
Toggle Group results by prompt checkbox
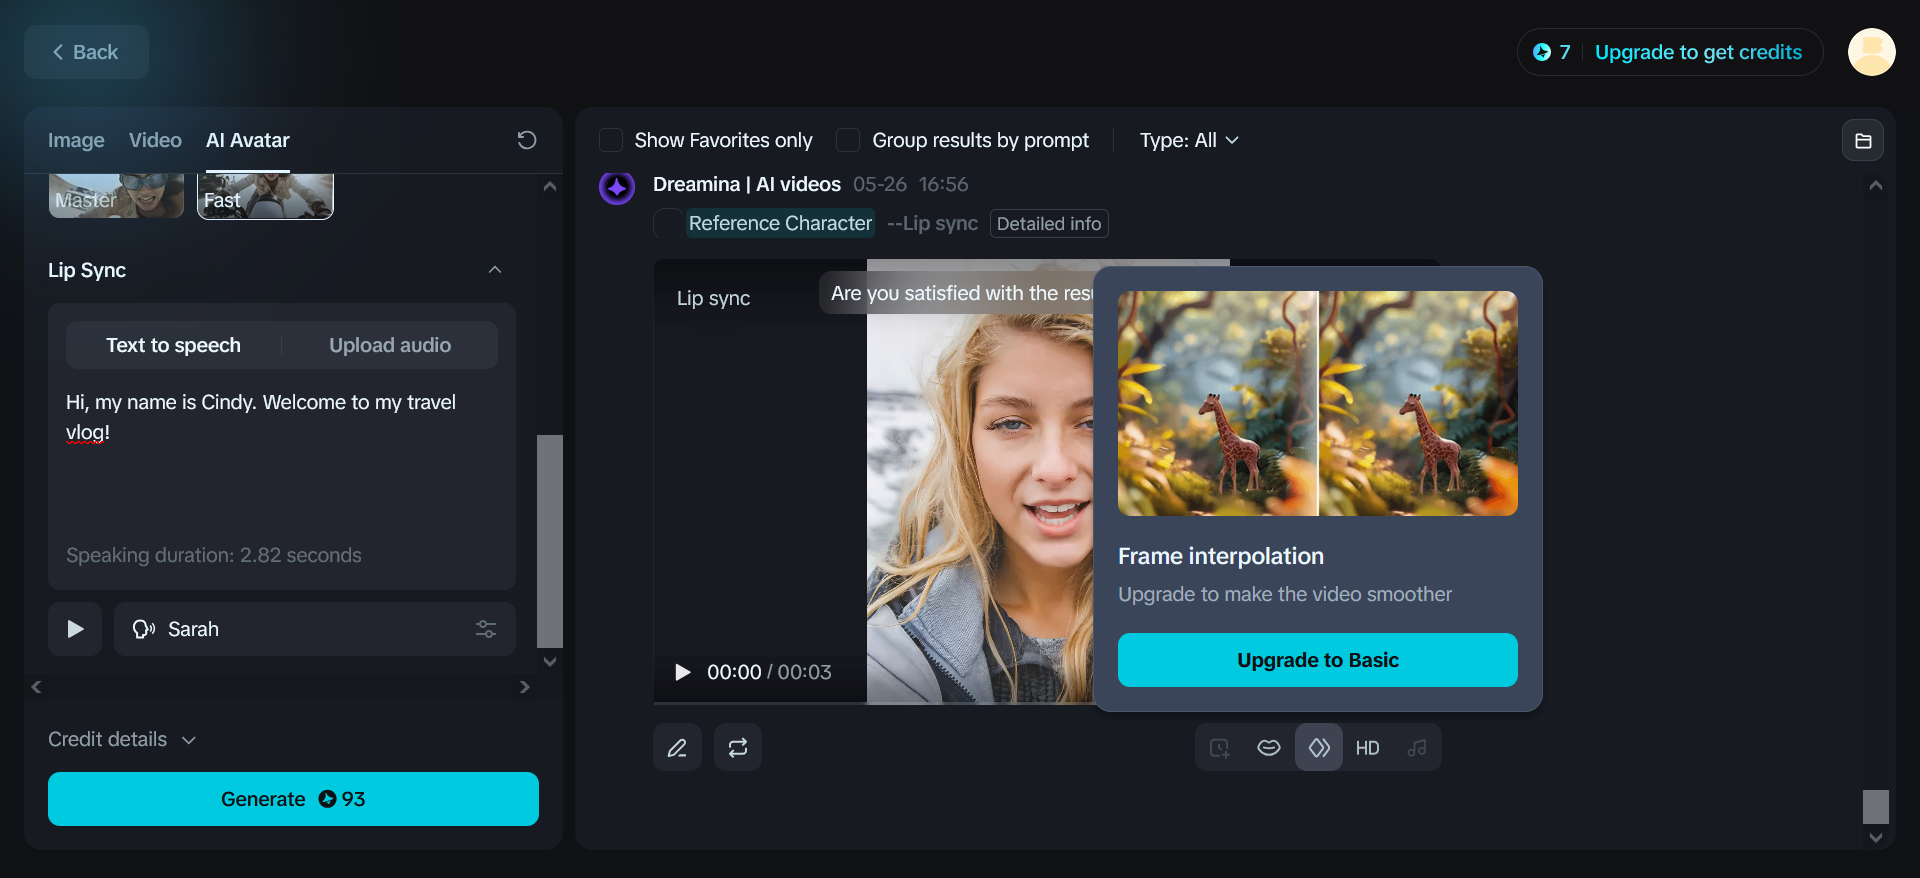(848, 140)
